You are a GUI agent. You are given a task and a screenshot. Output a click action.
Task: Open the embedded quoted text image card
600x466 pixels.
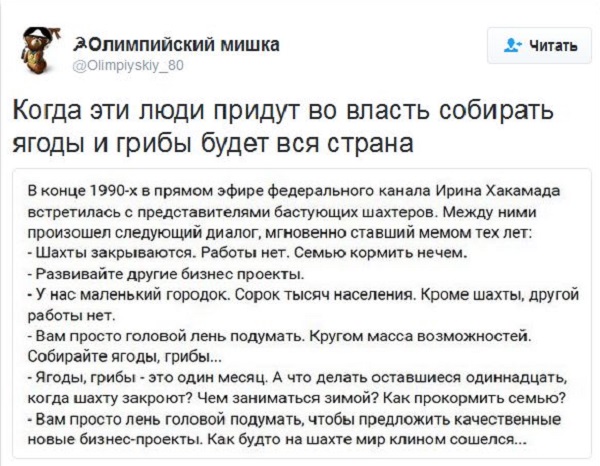(302, 313)
